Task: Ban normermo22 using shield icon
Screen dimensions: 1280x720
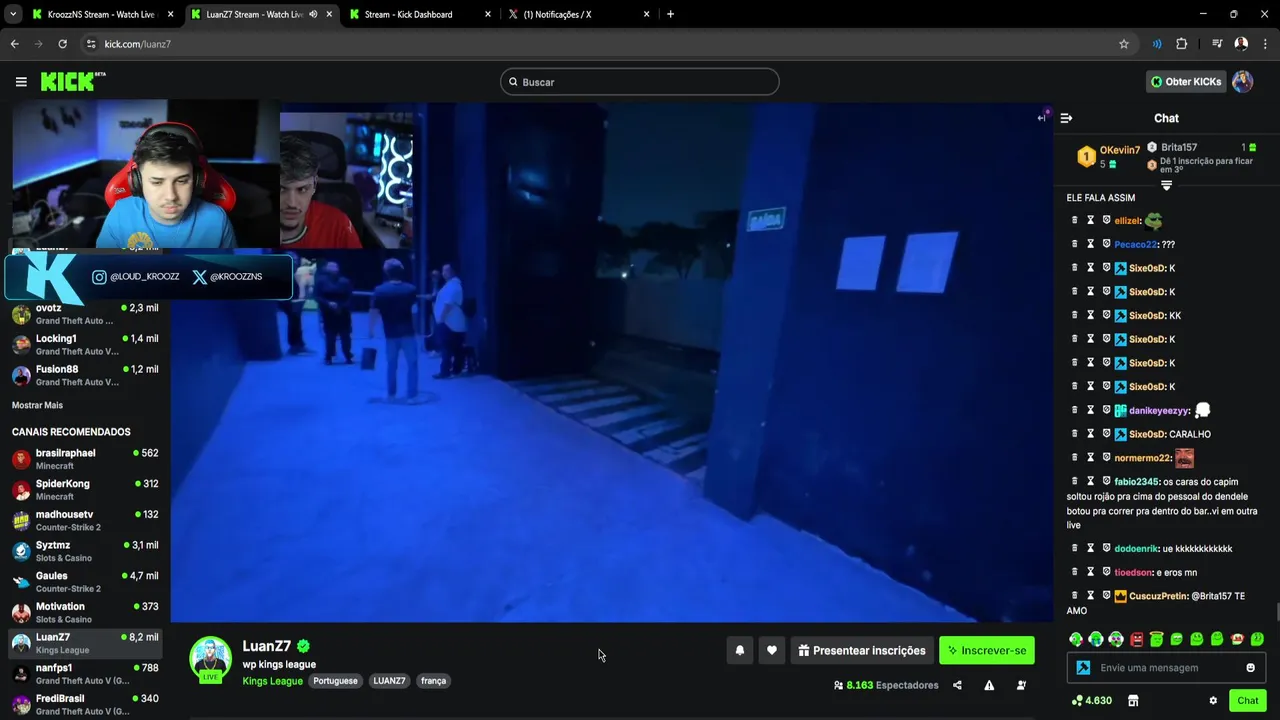Action: point(1106,458)
